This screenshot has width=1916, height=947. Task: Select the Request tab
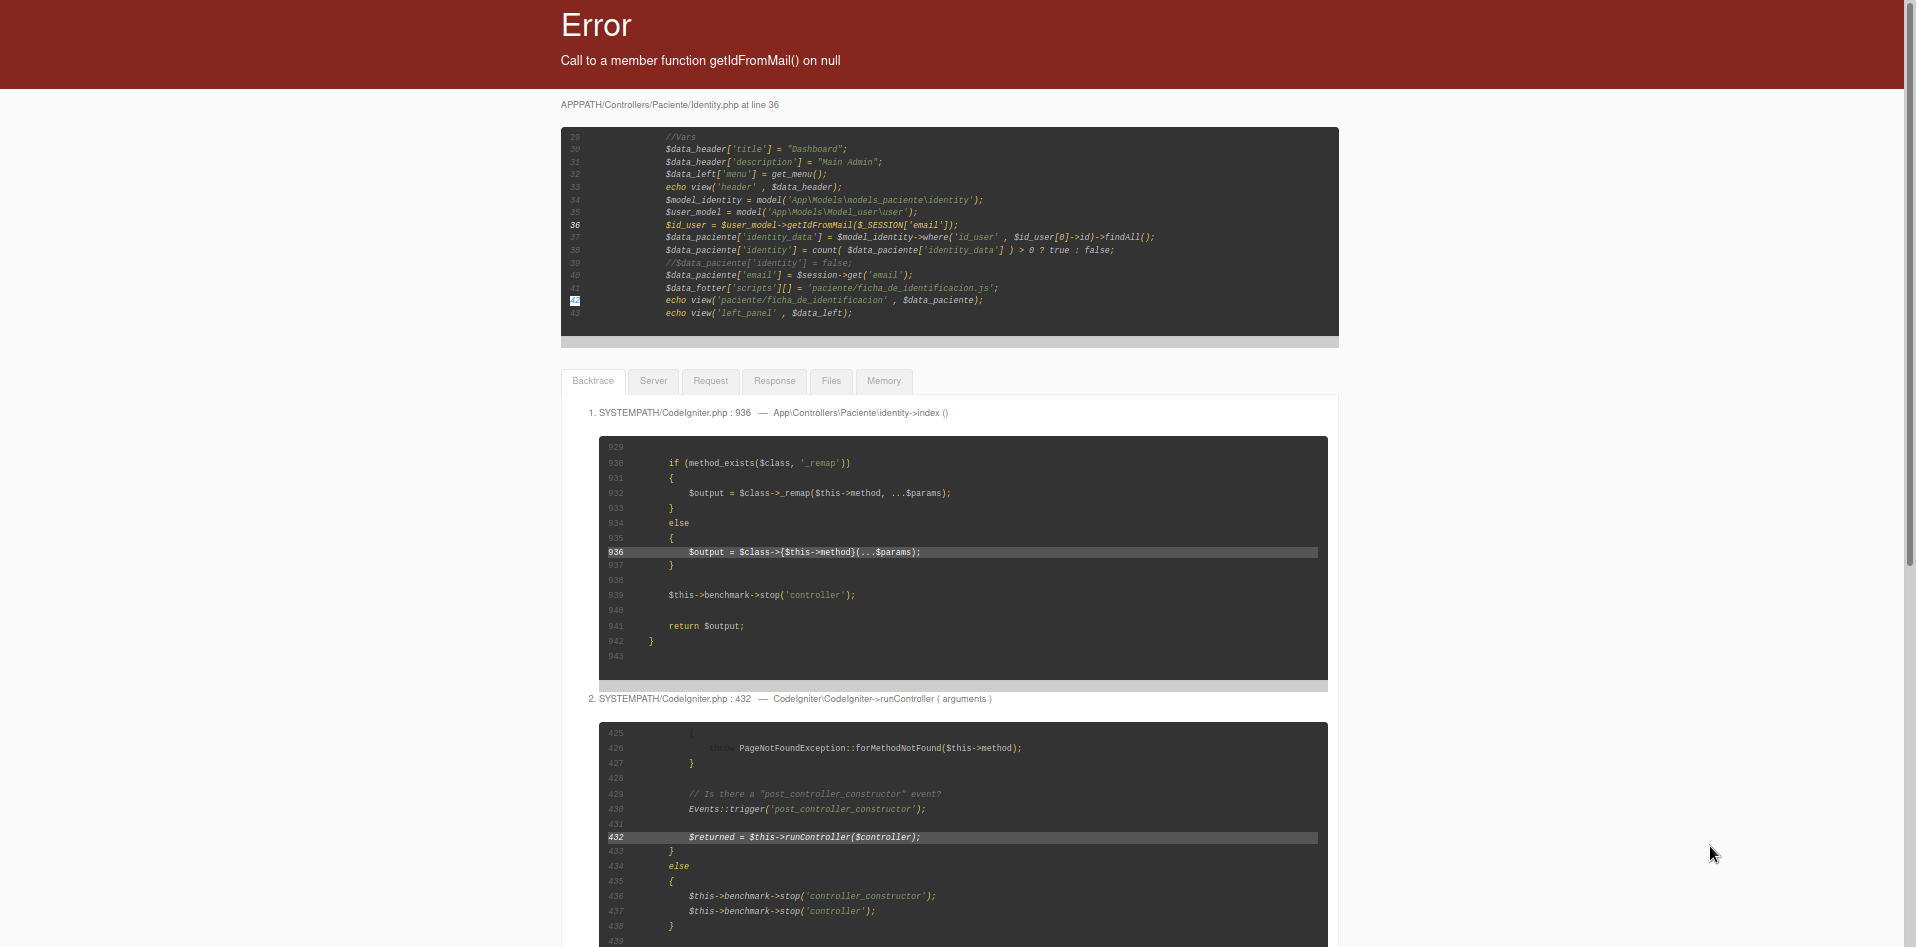710,381
